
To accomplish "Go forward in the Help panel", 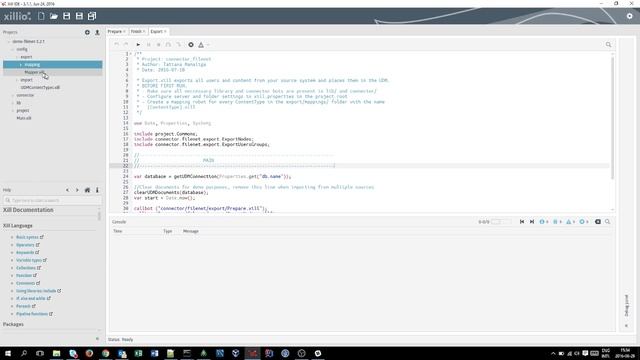I will 77,190.
